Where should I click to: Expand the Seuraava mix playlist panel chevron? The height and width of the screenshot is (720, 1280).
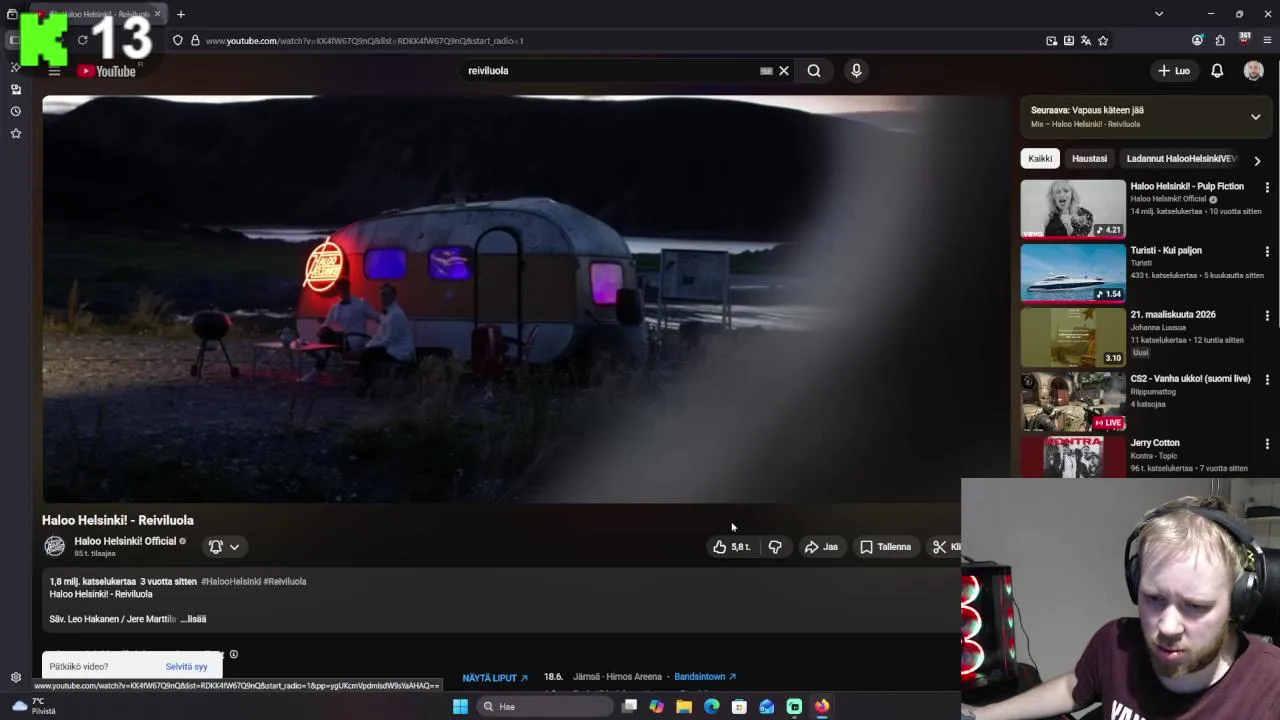pyautogui.click(x=1256, y=117)
